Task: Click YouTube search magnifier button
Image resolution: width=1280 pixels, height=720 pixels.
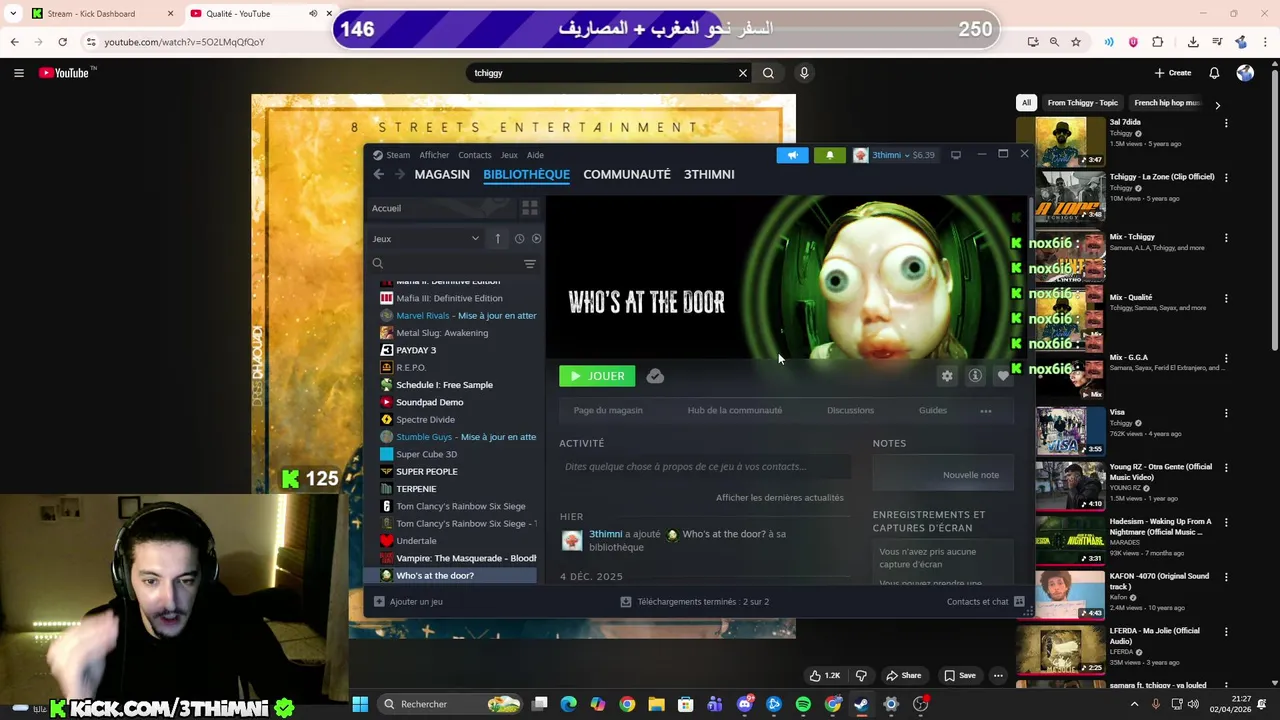Action: point(768,73)
